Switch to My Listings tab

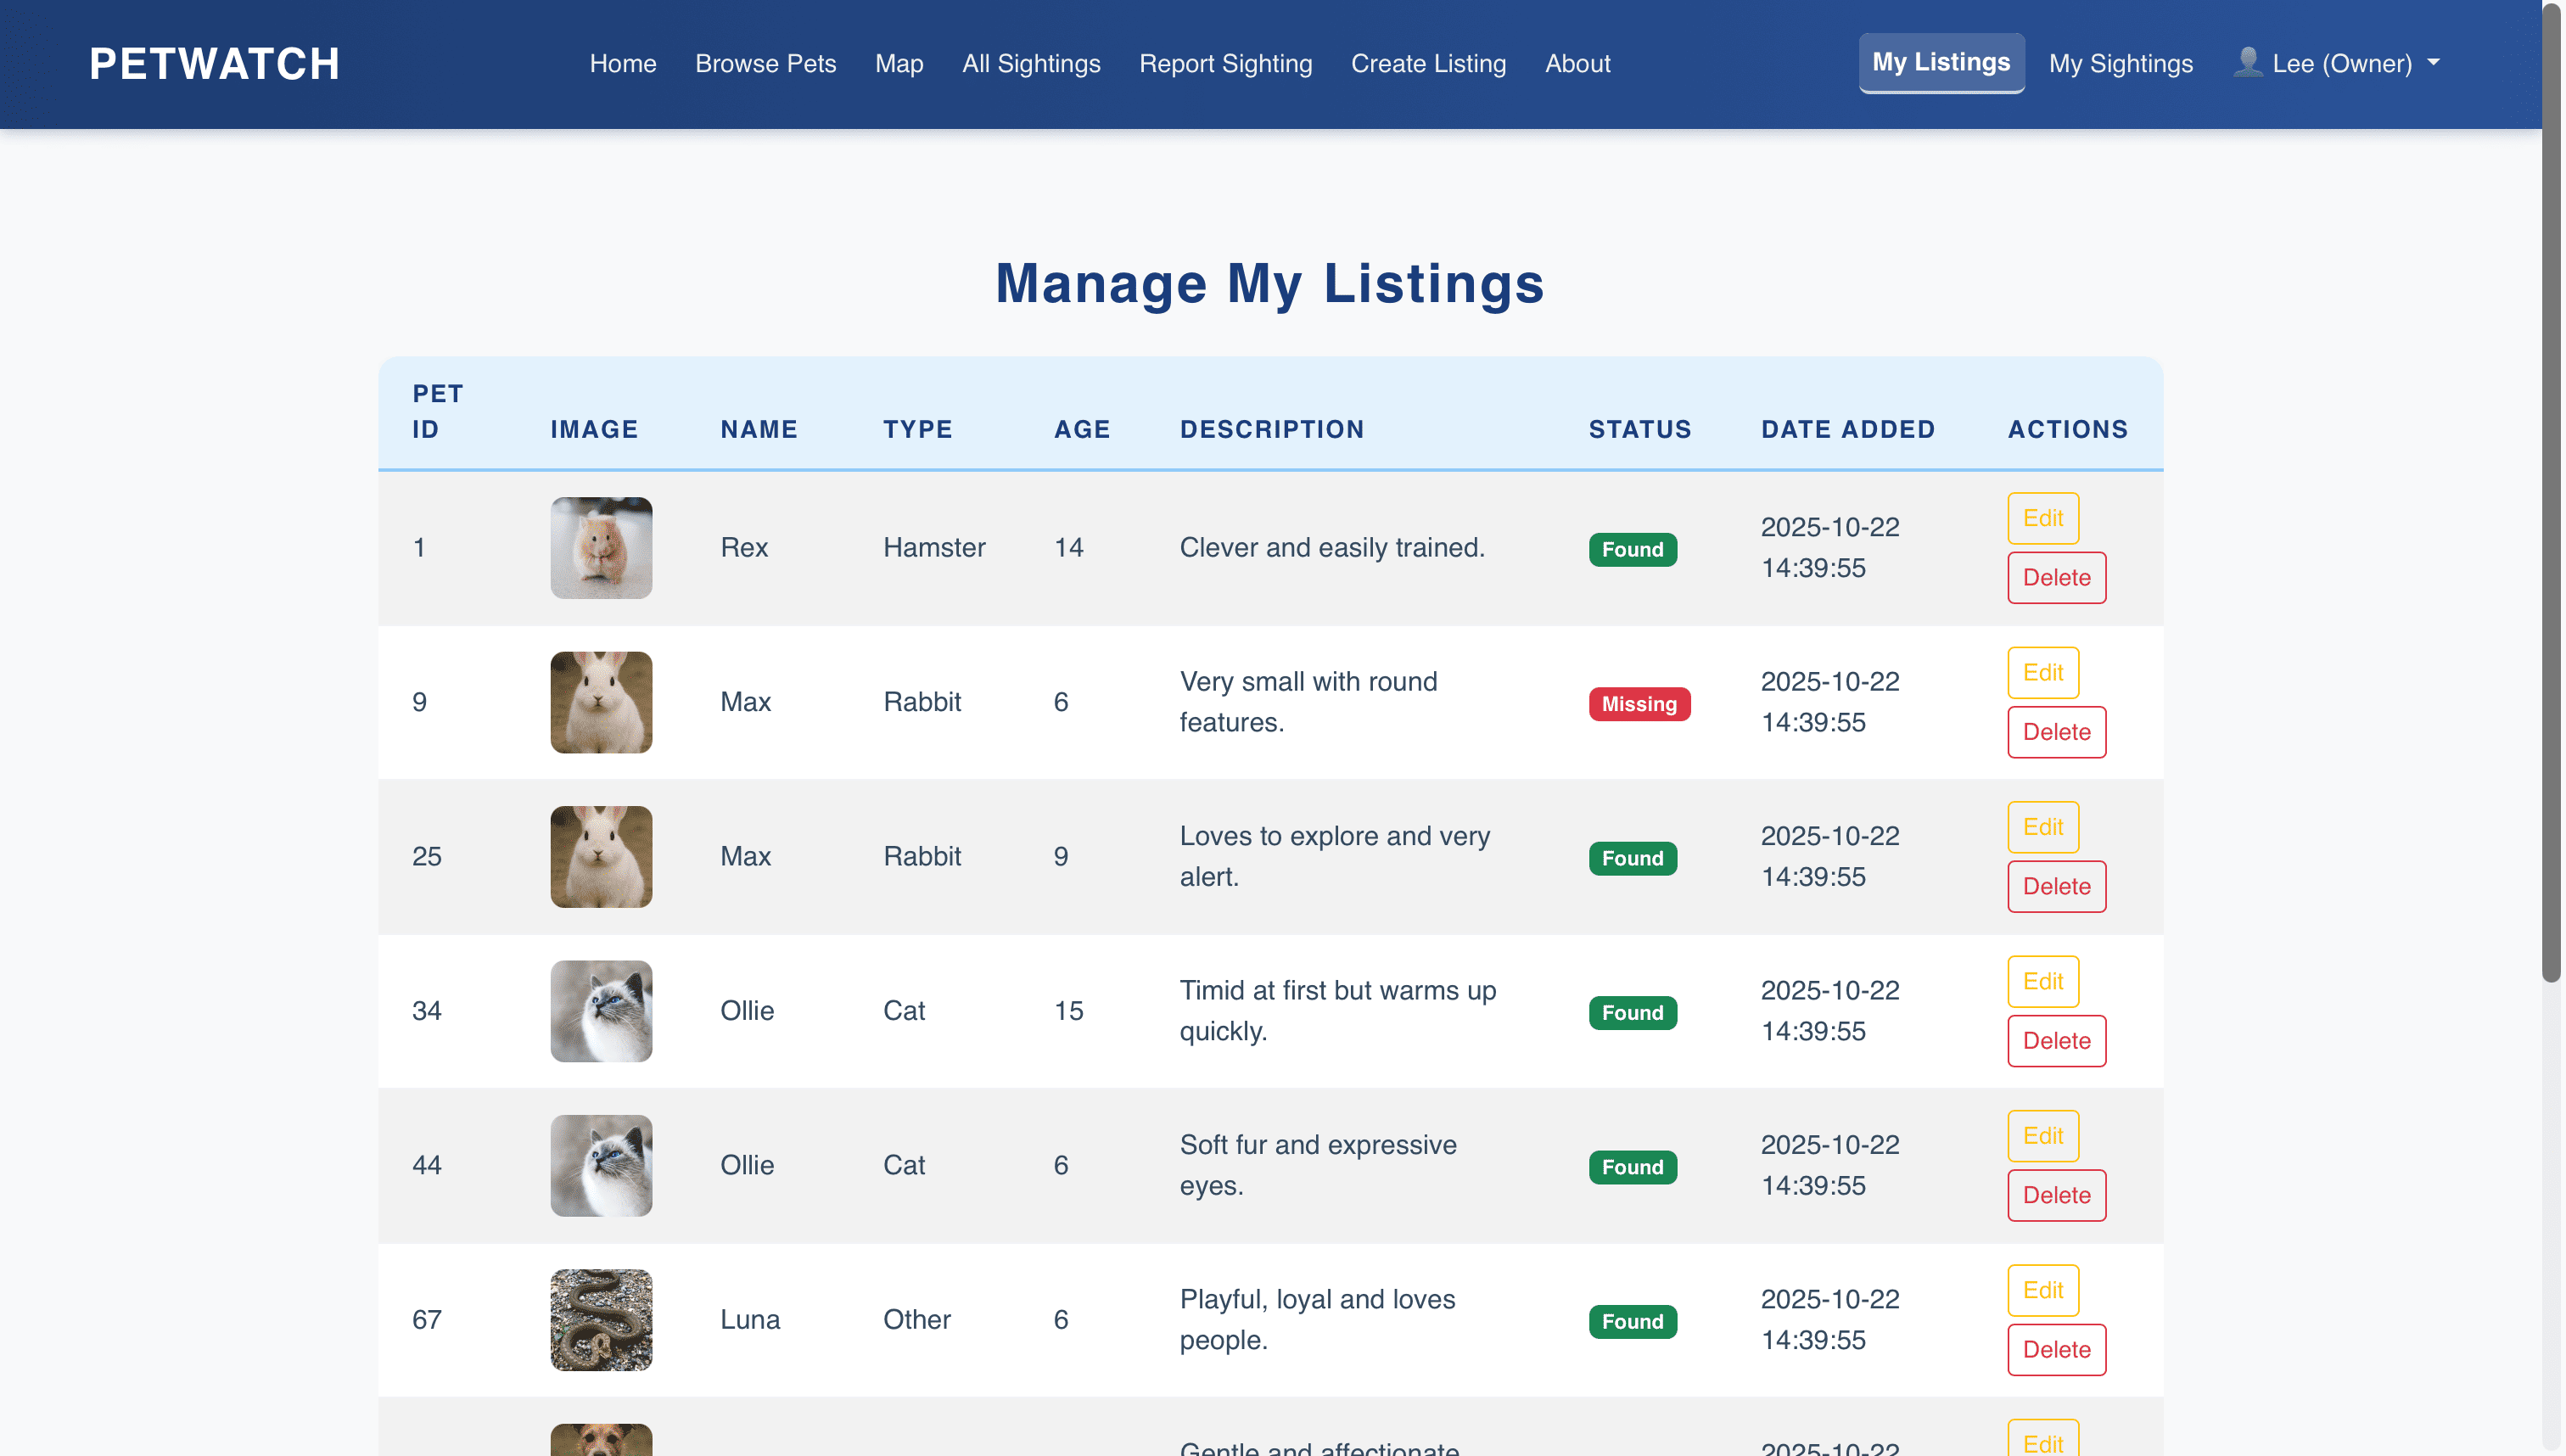pos(1940,62)
